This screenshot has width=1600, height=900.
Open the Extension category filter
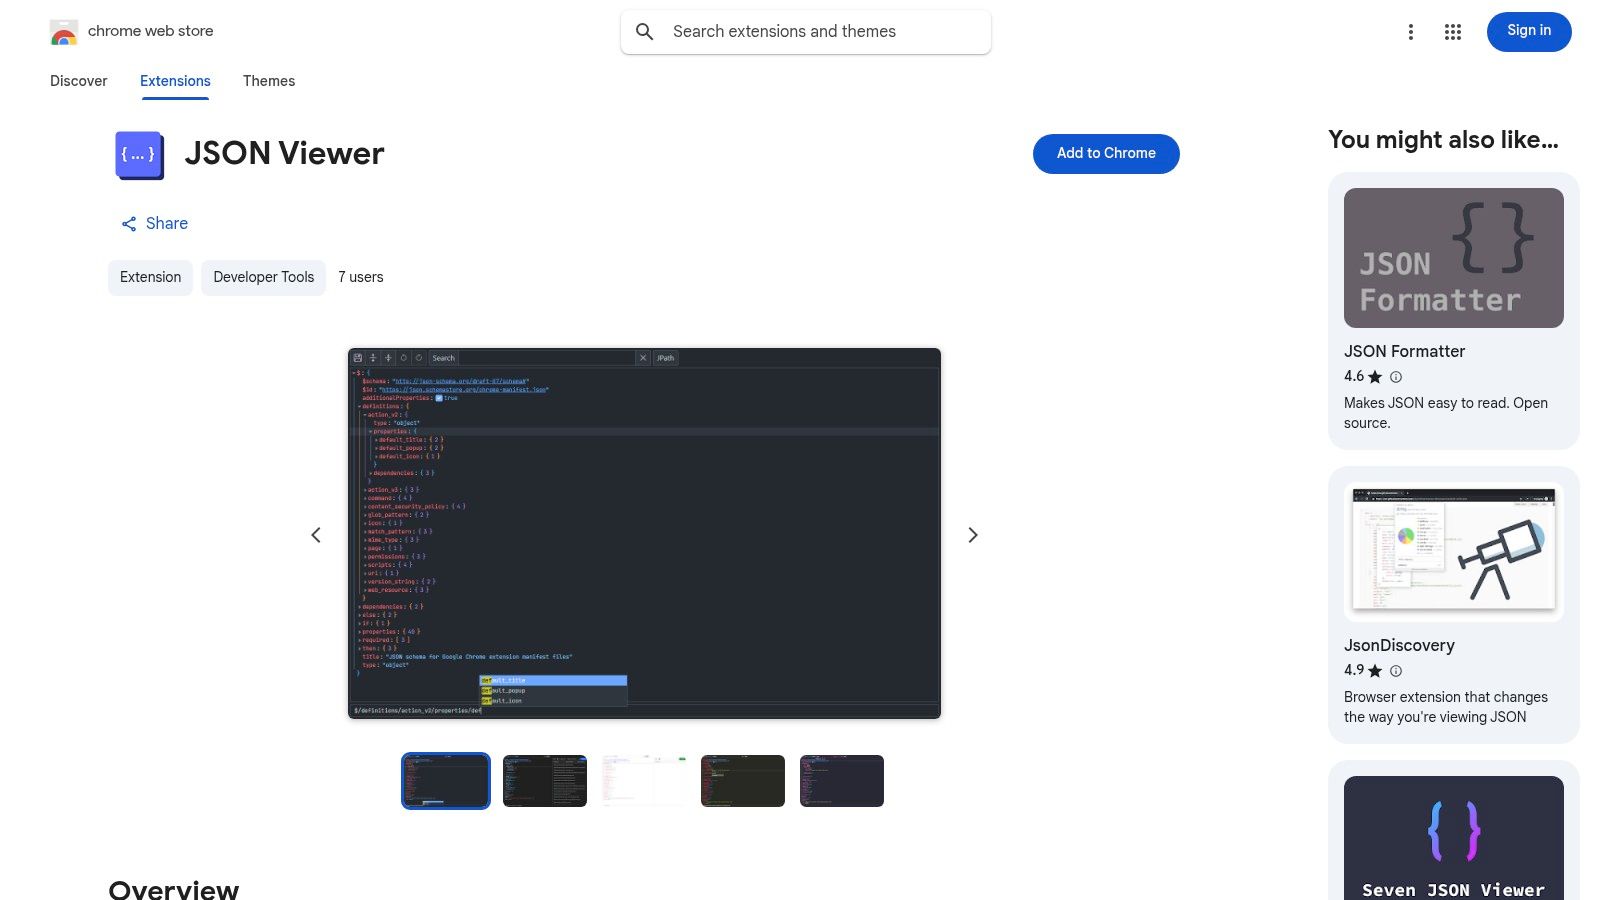[x=150, y=277]
